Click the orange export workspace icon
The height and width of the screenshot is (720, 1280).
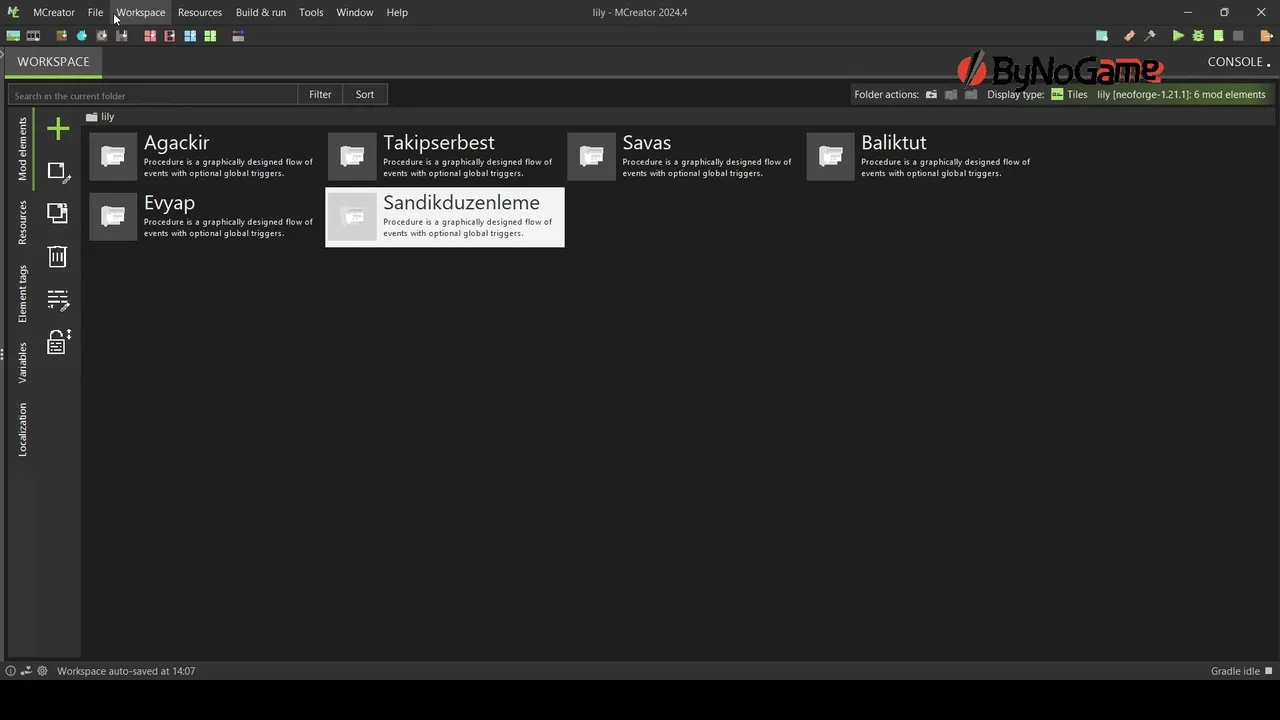[1266, 36]
